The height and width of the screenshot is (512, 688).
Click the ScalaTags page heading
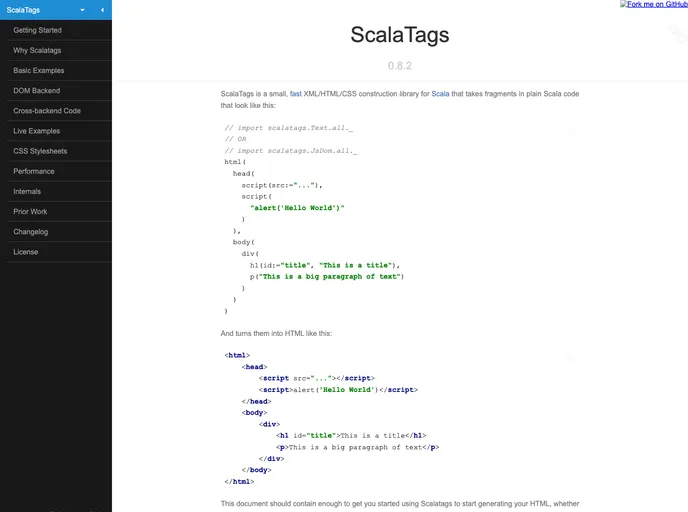tap(400, 35)
